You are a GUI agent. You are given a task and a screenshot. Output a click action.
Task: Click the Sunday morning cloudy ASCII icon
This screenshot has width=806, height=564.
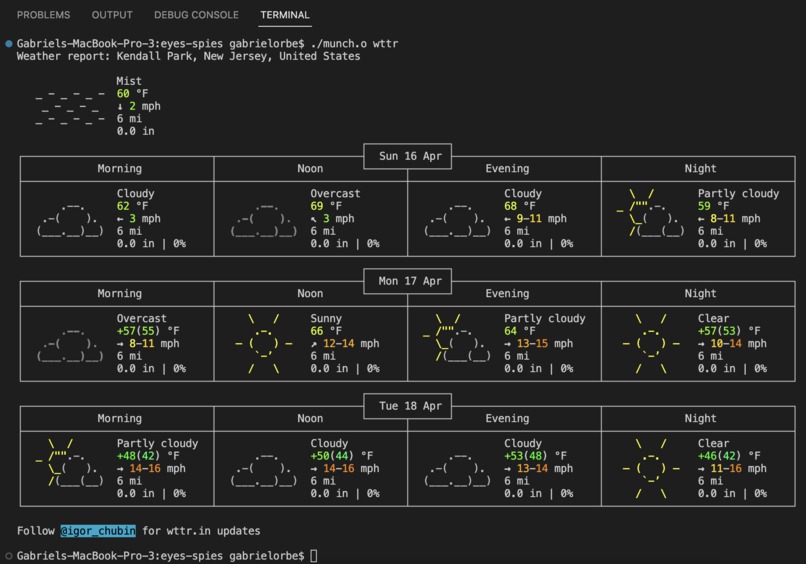(70, 219)
